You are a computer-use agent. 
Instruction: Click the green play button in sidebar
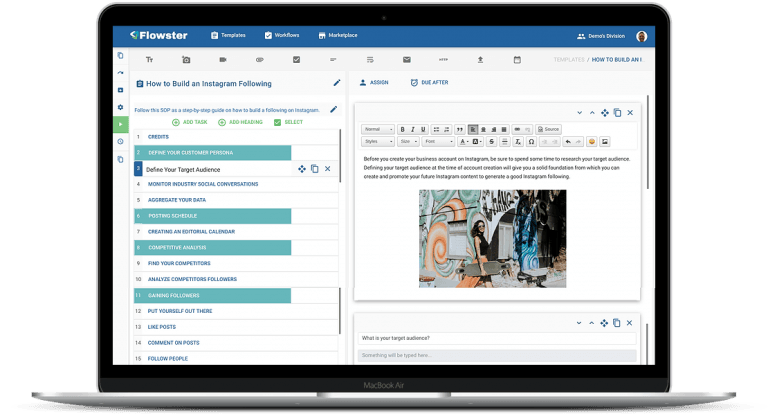point(120,124)
